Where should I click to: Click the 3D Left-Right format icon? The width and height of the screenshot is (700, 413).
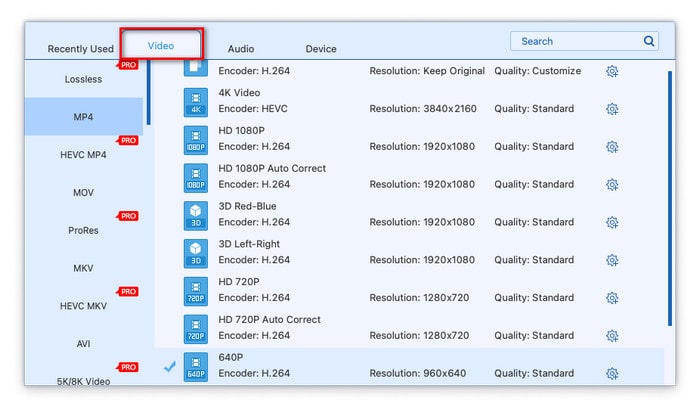coord(196,253)
